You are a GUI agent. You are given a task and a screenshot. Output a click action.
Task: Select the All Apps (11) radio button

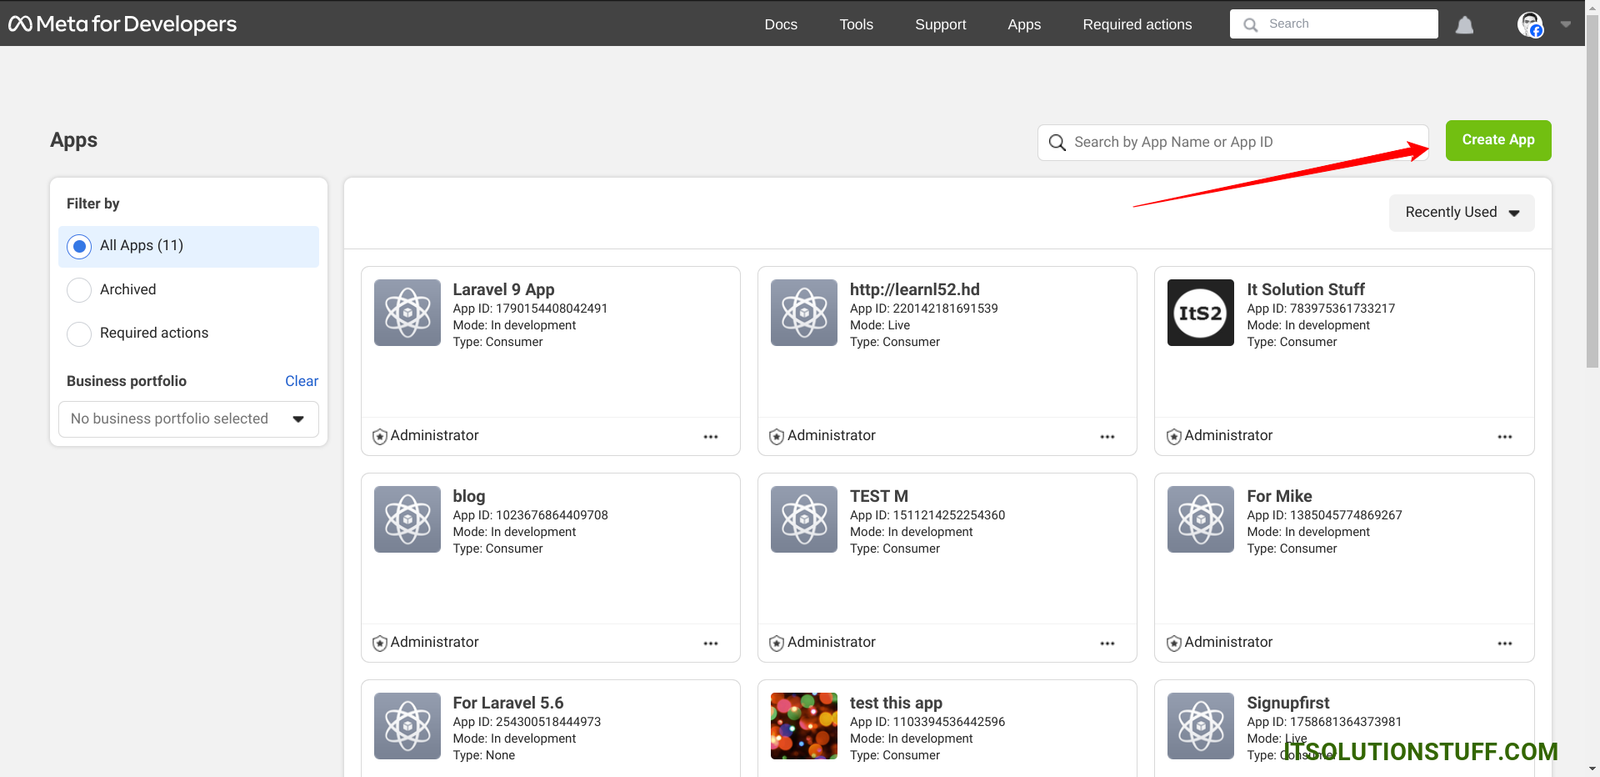(x=79, y=246)
